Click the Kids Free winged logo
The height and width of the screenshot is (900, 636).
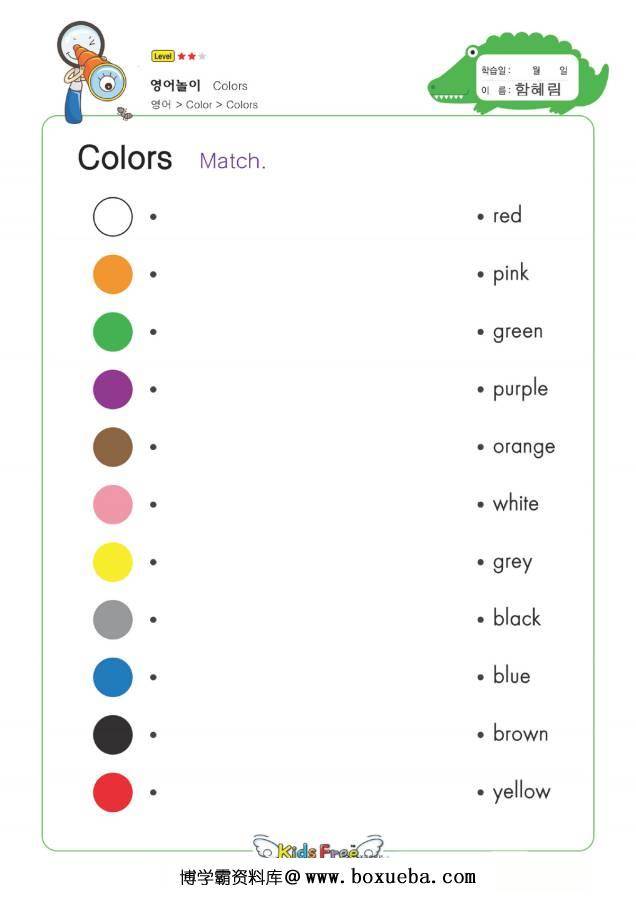[x=318, y=848]
